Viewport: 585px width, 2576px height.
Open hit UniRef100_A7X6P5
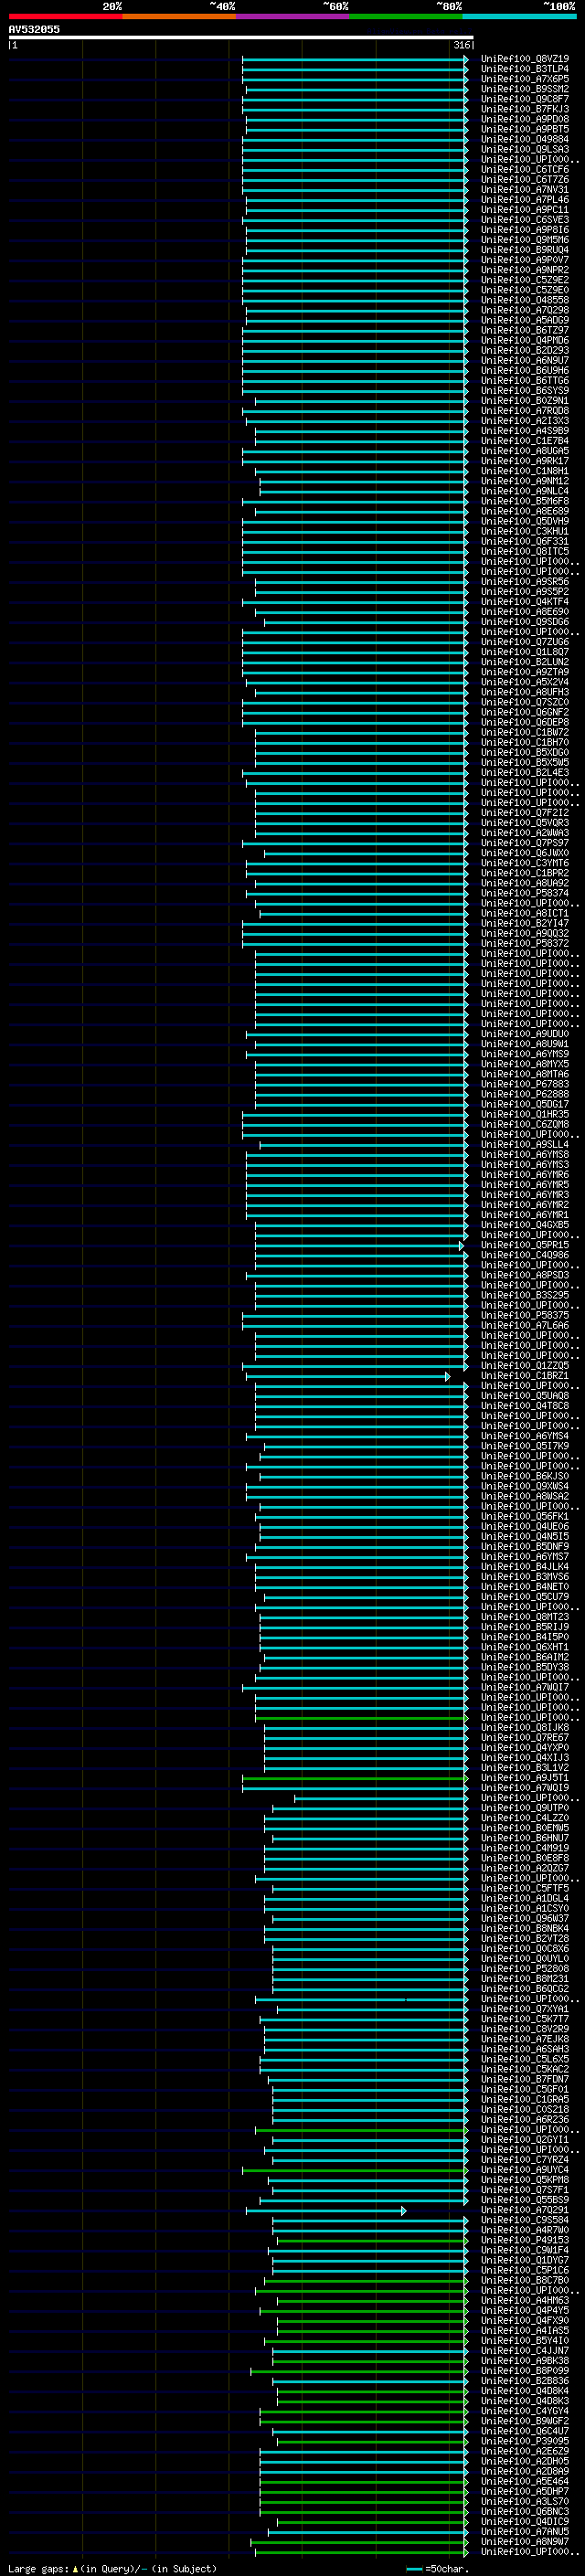525,79
